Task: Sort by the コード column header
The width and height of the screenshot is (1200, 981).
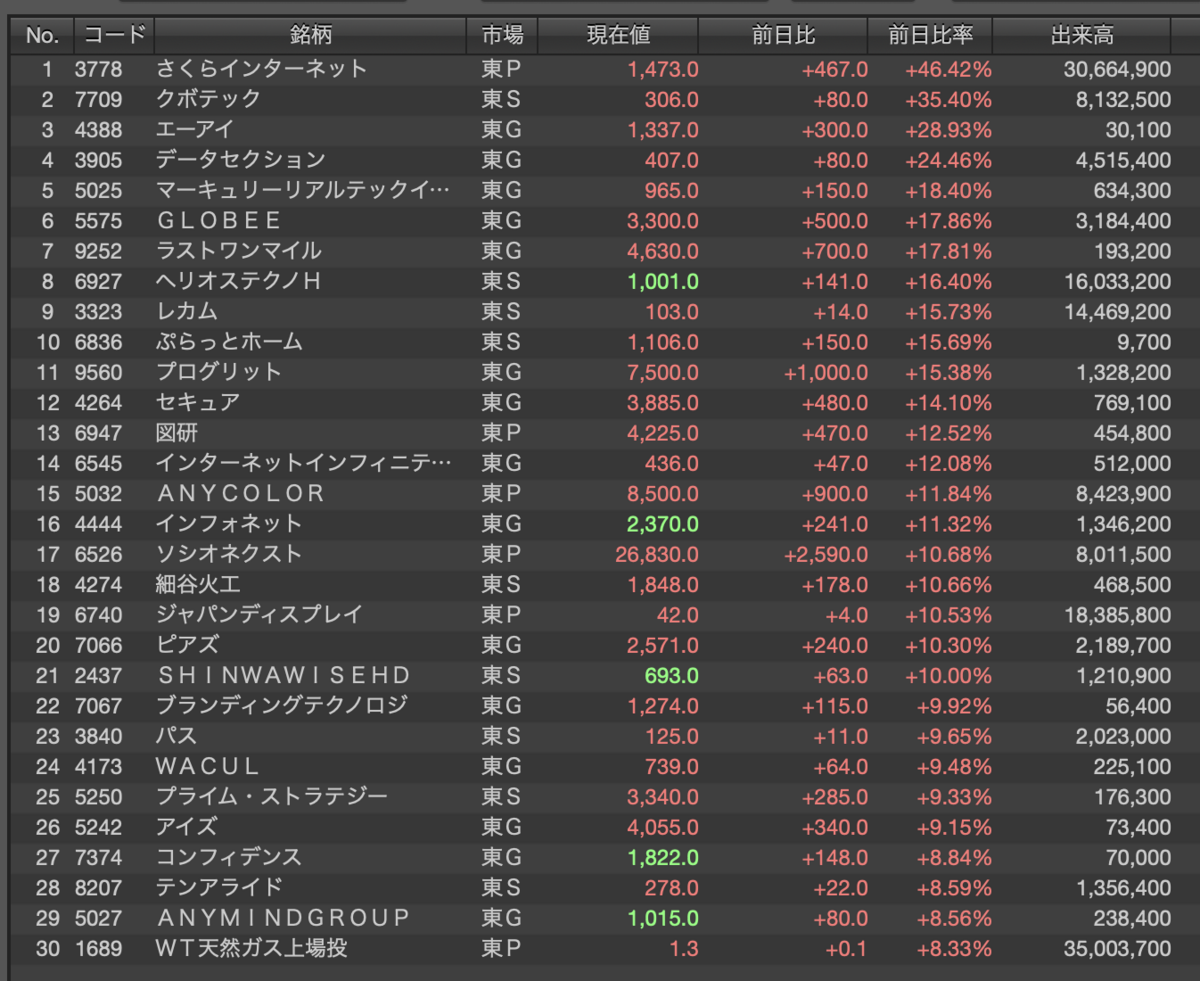Action: 114,36
